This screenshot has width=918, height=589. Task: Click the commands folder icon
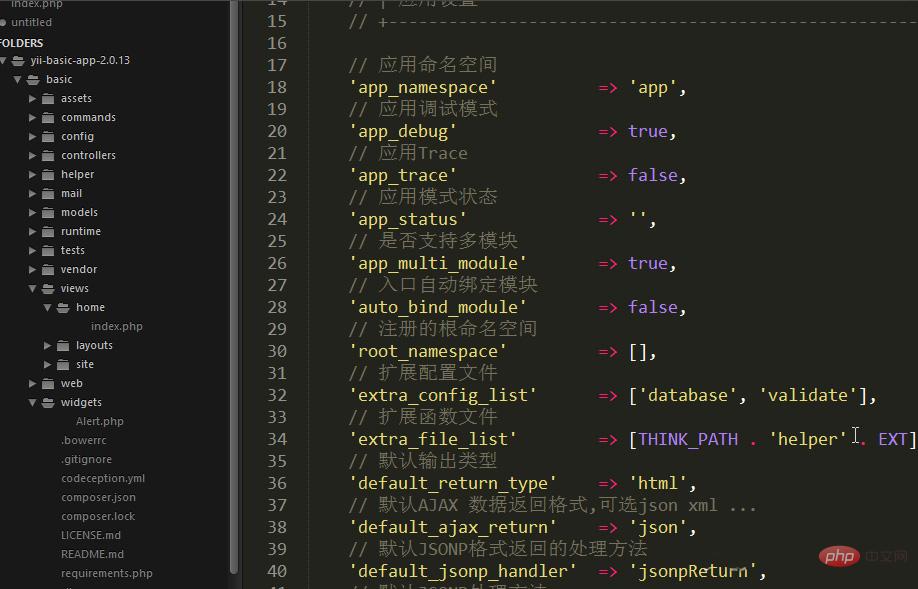48,117
